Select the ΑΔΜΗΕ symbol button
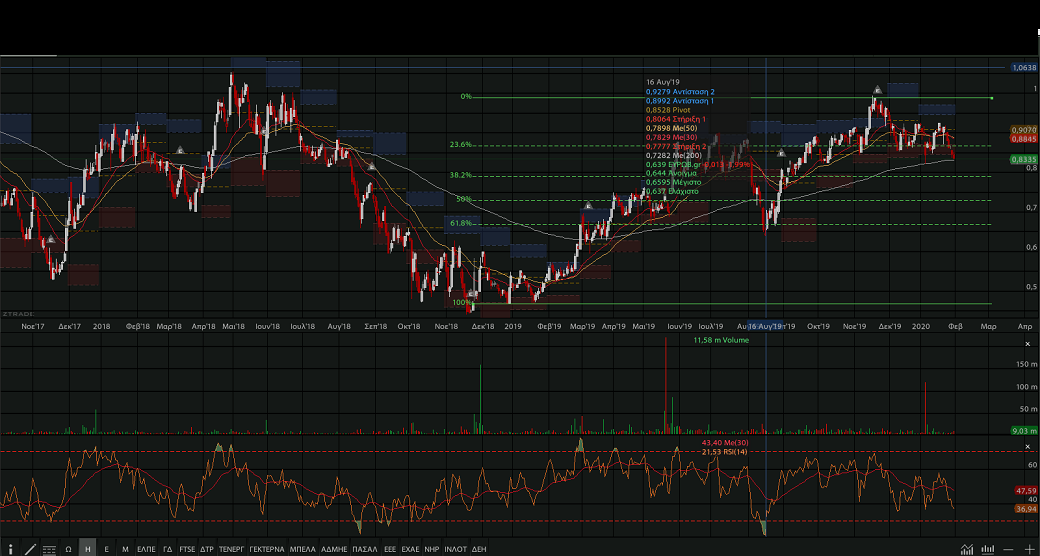Viewport: 1040px width, 556px height. click(334, 549)
